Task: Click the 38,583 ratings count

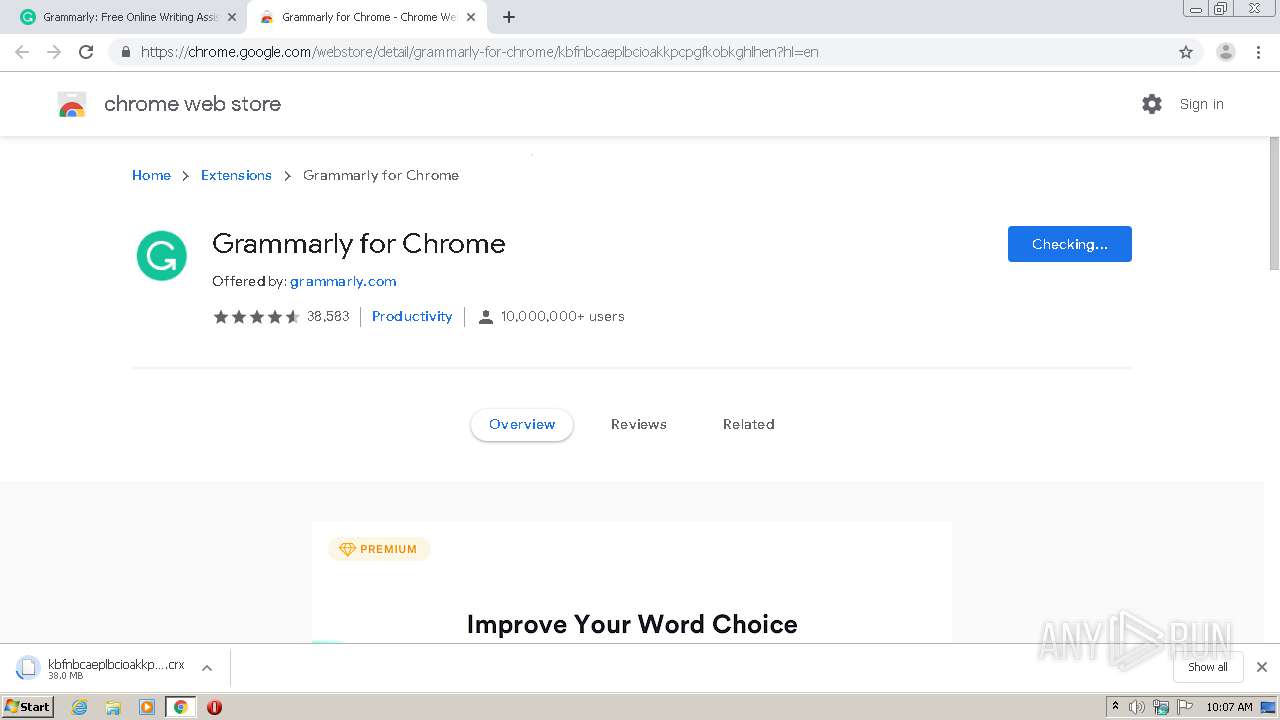Action: click(328, 316)
